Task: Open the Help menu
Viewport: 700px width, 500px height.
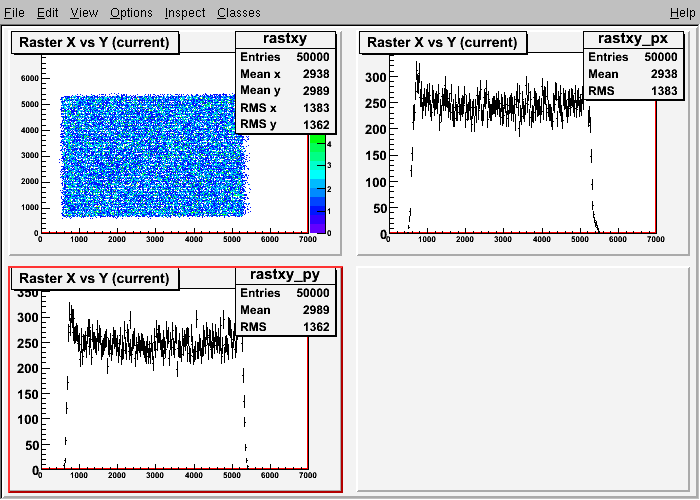Action: click(x=683, y=13)
